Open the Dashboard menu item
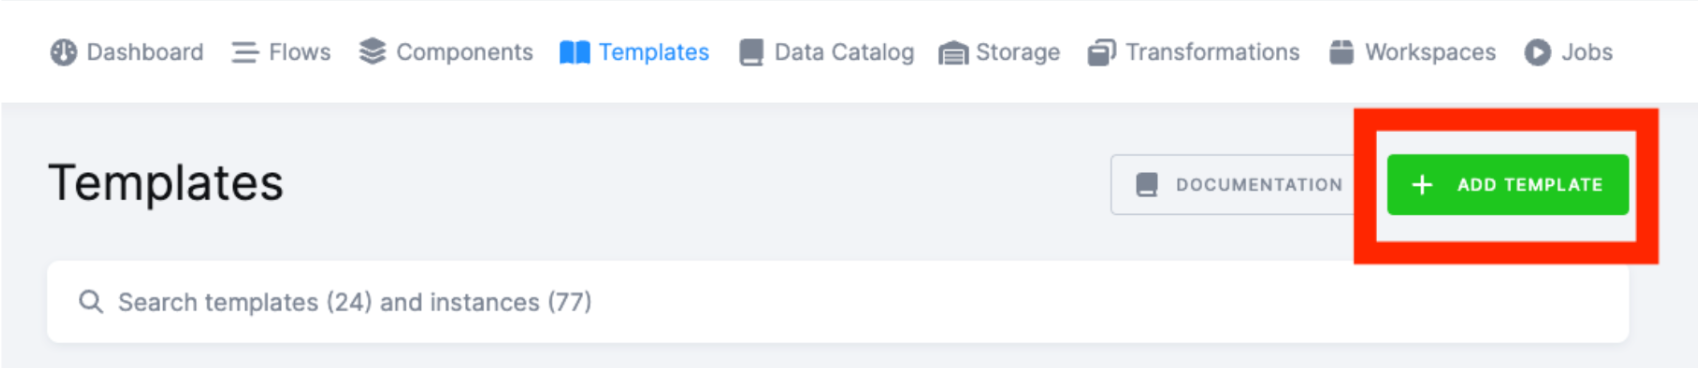The height and width of the screenshot is (368, 1698). coord(127,52)
